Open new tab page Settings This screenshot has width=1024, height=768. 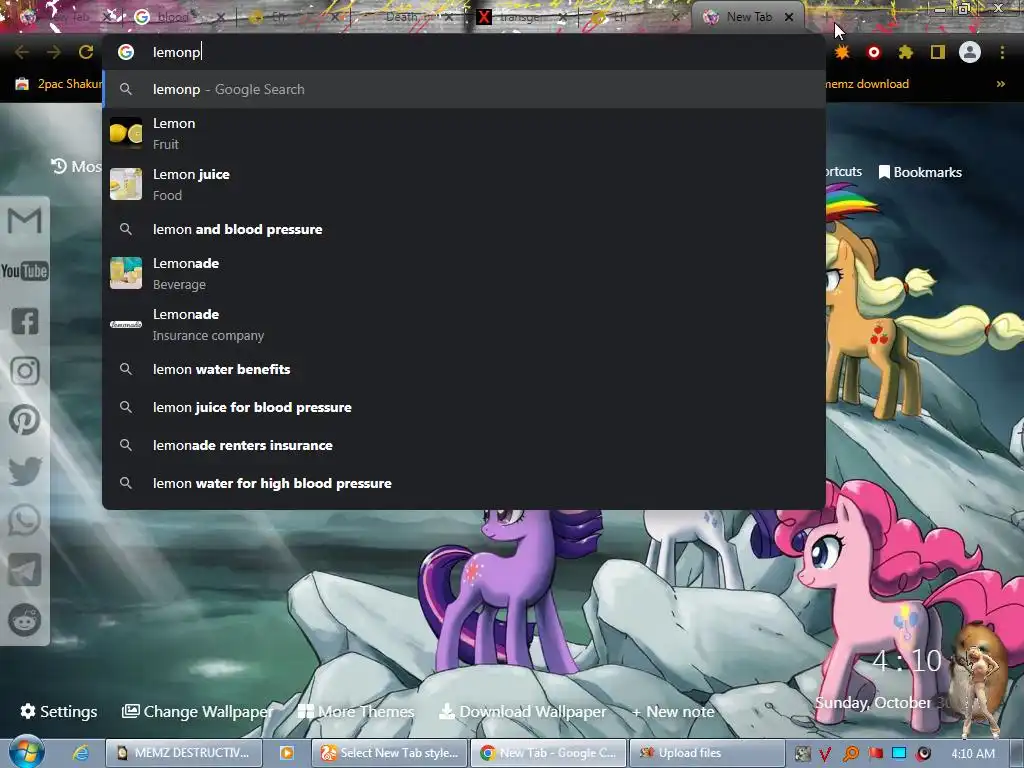tap(59, 711)
